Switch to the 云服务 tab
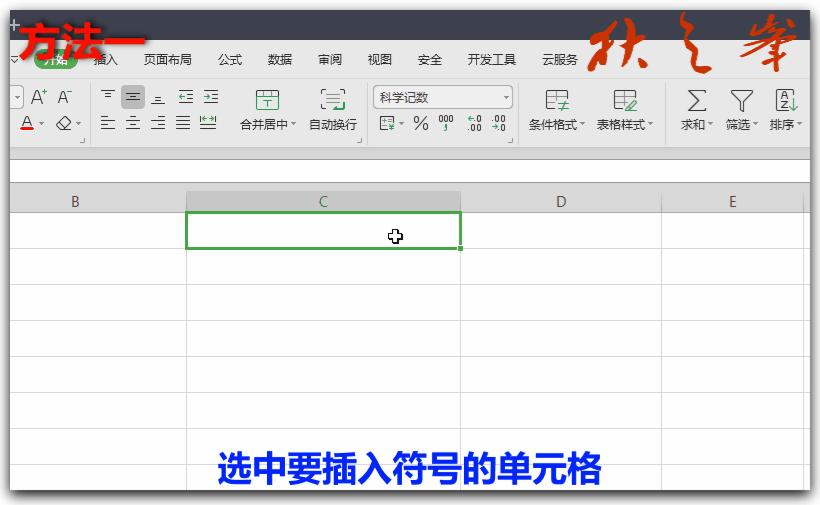The image size is (820, 505). [x=560, y=60]
